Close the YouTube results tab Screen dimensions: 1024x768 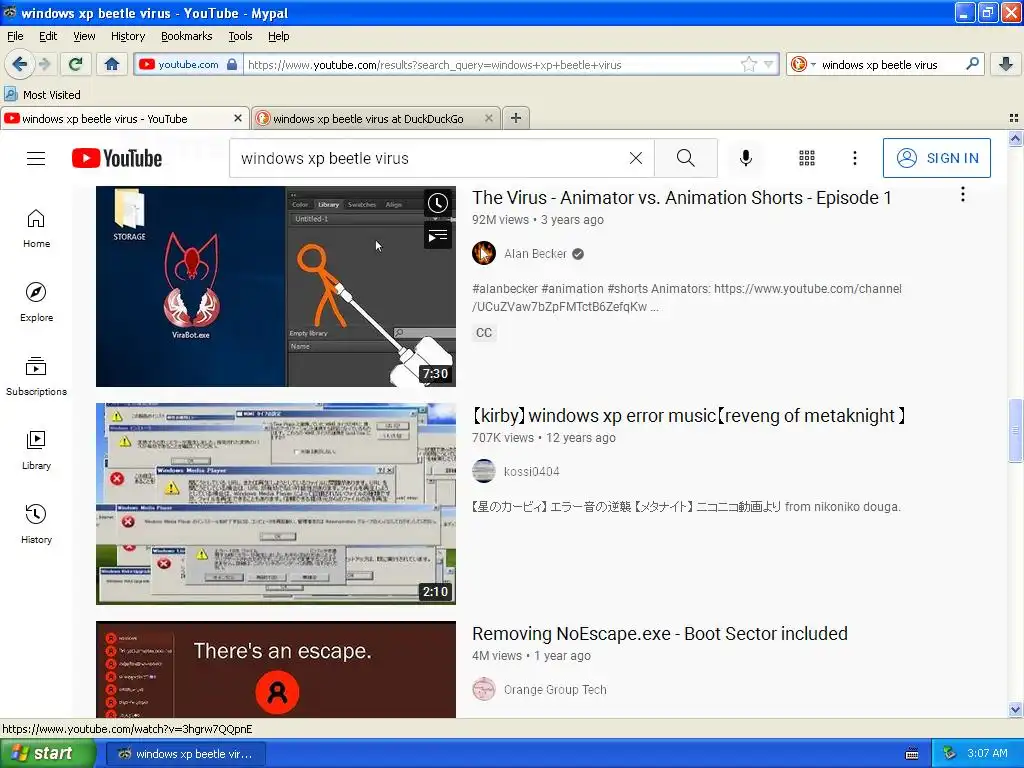coord(238,118)
